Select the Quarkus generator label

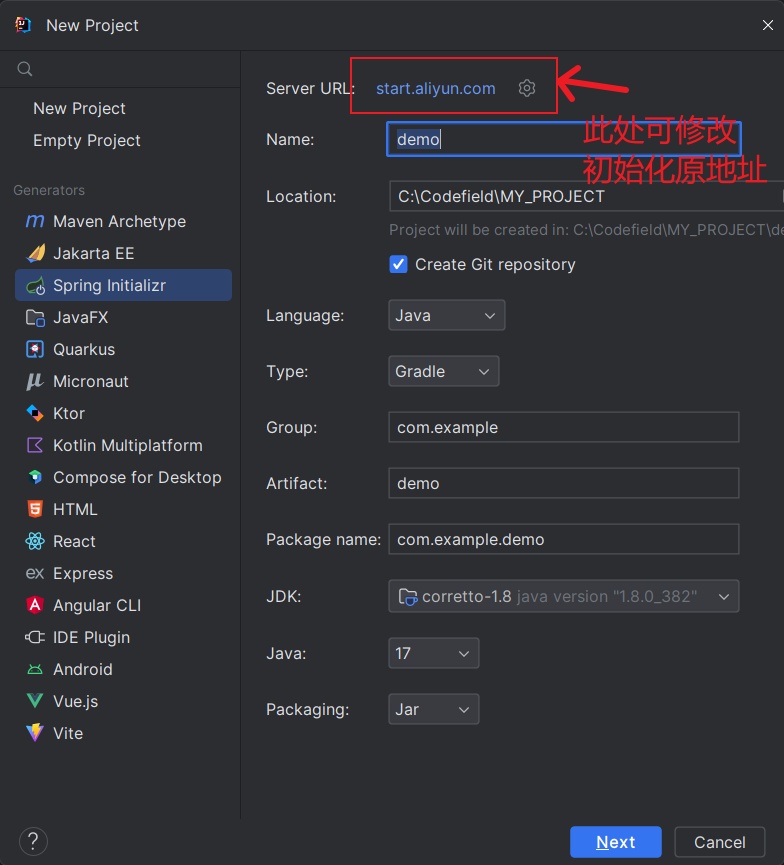pos(84,349)
